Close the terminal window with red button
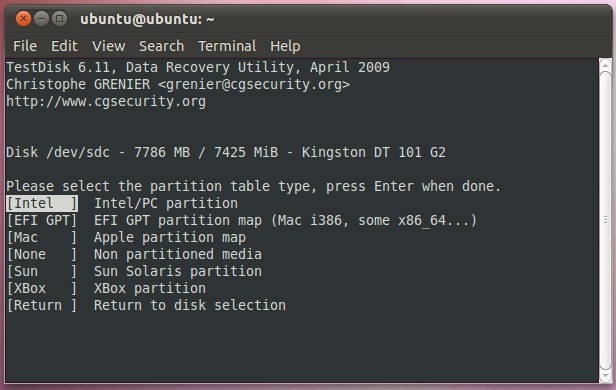Image resolution: width=616 pixels, height=390 pixels. pyautogui.click(x=23, y=18)
